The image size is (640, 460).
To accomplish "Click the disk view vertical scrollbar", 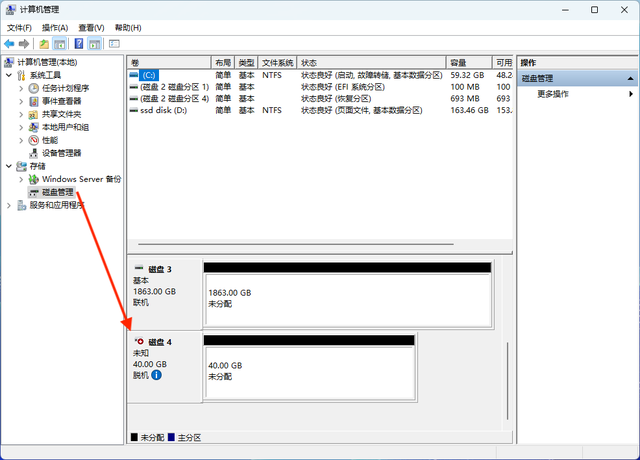I will click(507, 381).
